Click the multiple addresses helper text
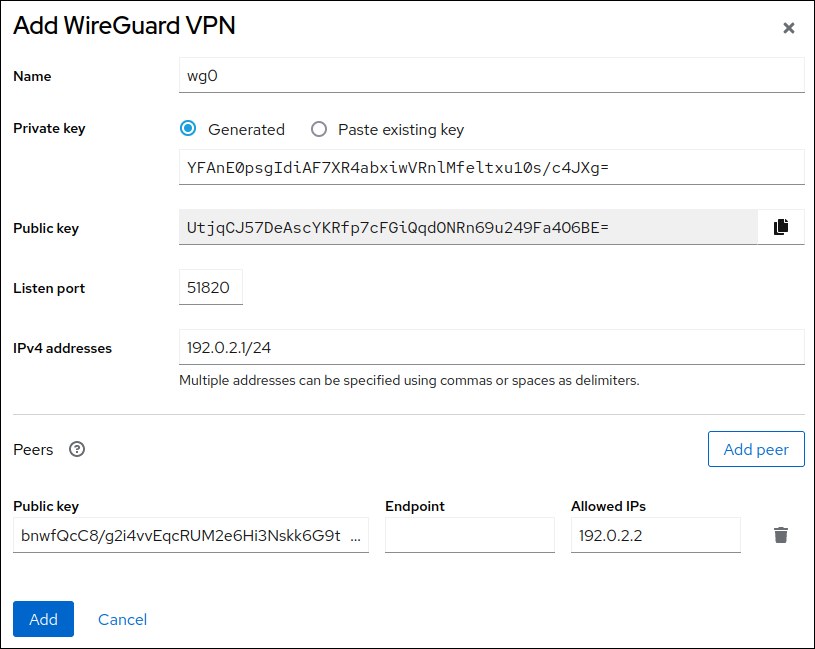The image size is (815, 649). (408, 380)
